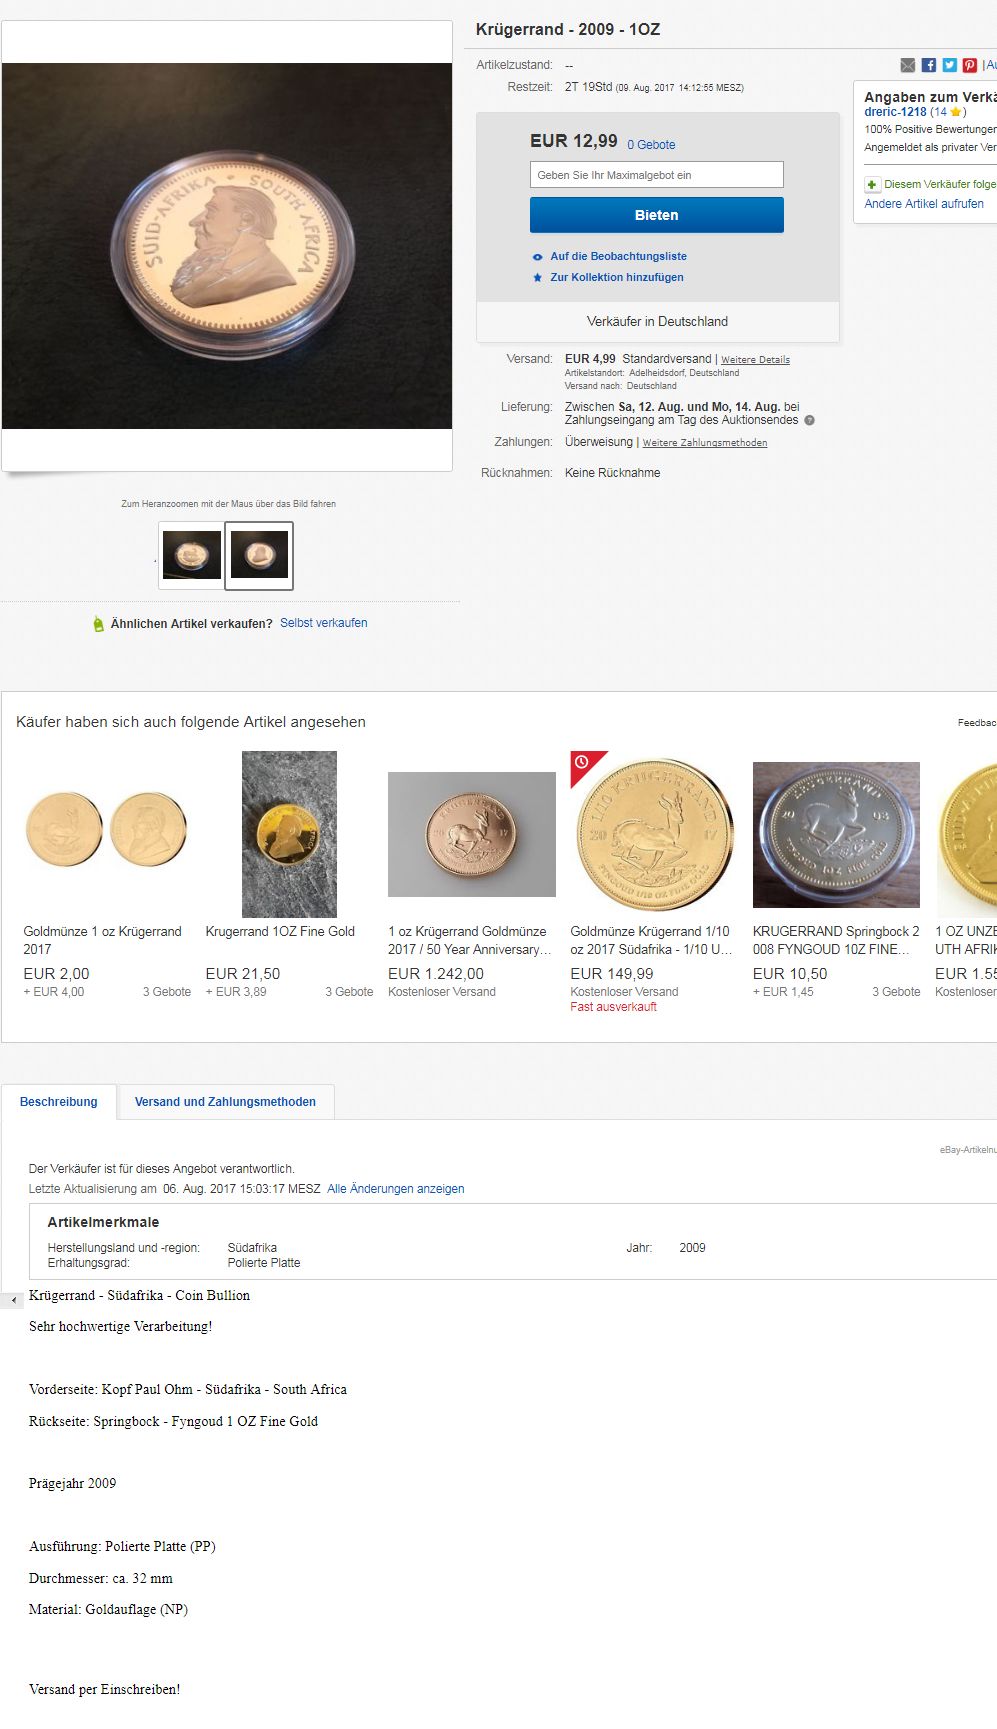This screenshot has width=997, height=1729.
Task: Click Material: Goldauflage (NP) line
Action: 108,1609
